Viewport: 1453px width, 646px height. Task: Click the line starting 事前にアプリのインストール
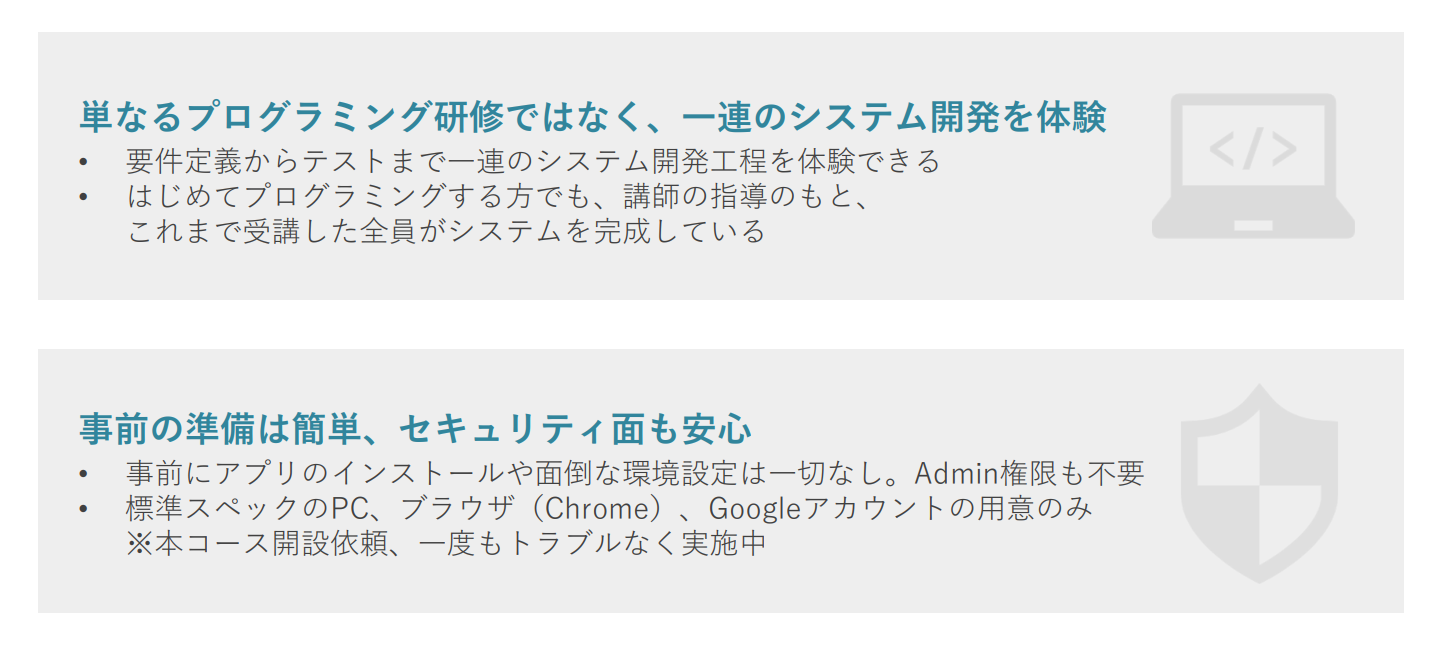pyautogui.click(x=634, y=472)
